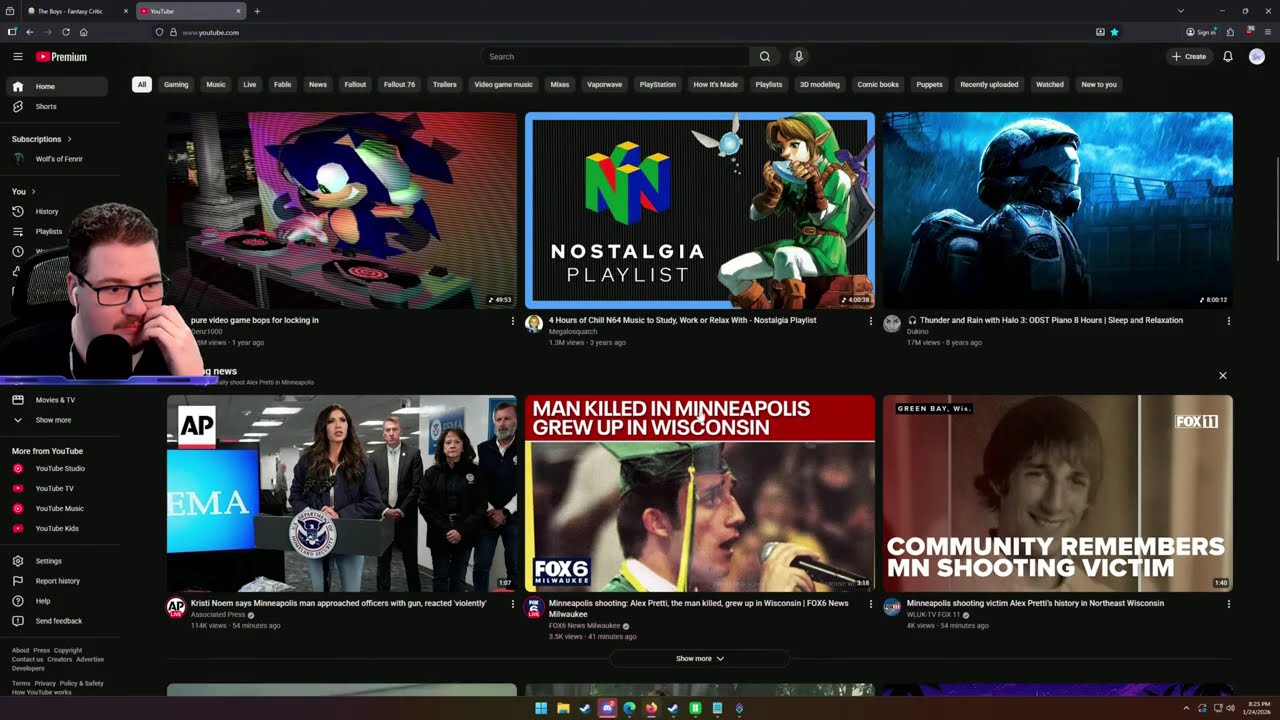Viewport: 1280px width, 720px height.
Task: Open the Sonic DJ video thumbnail
Action: [342, 210]
